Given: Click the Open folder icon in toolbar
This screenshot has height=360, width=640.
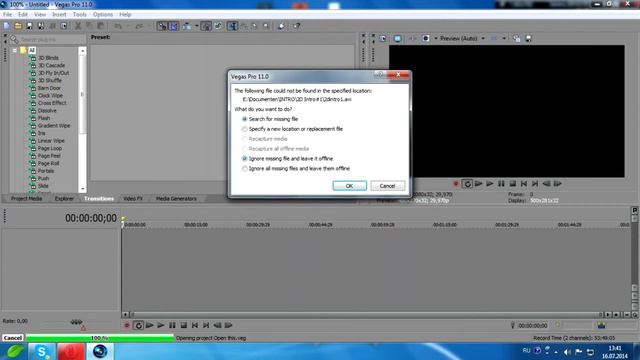Looking at the screenshot, I should coord(18,26).
